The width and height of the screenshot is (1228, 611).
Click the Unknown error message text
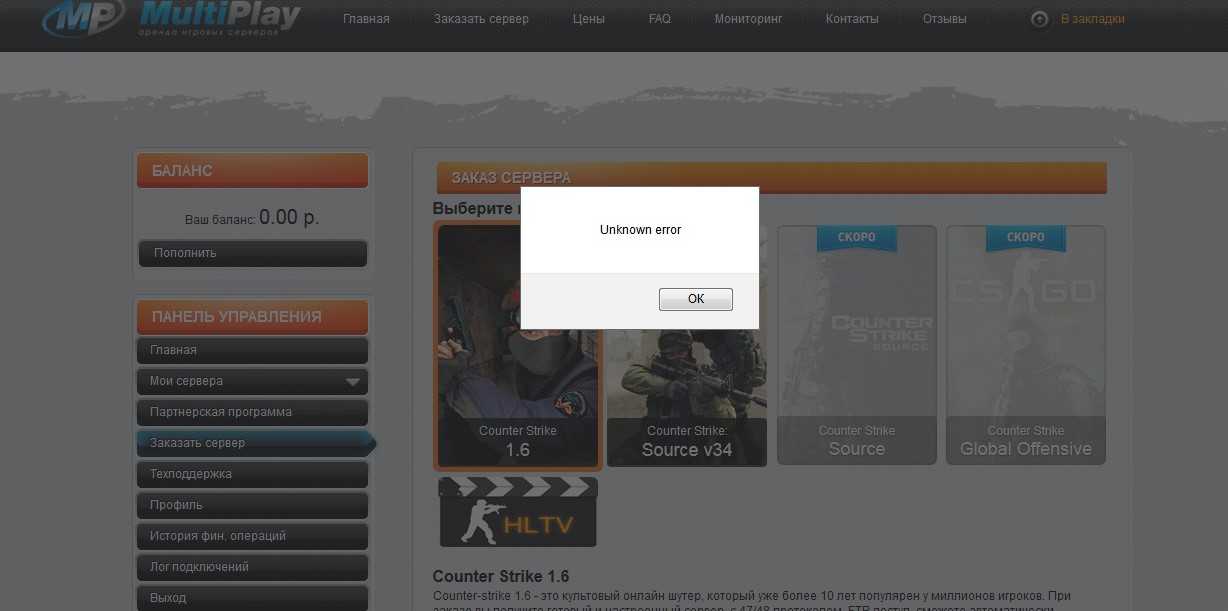640,230
